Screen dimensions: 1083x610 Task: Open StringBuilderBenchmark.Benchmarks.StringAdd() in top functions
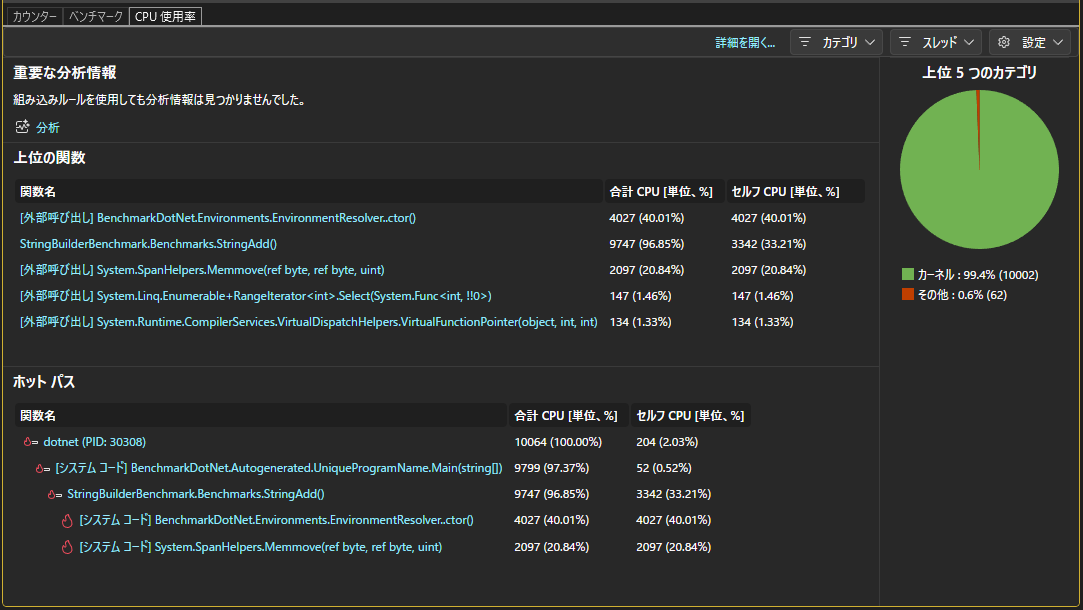click(x=148, y=244)
